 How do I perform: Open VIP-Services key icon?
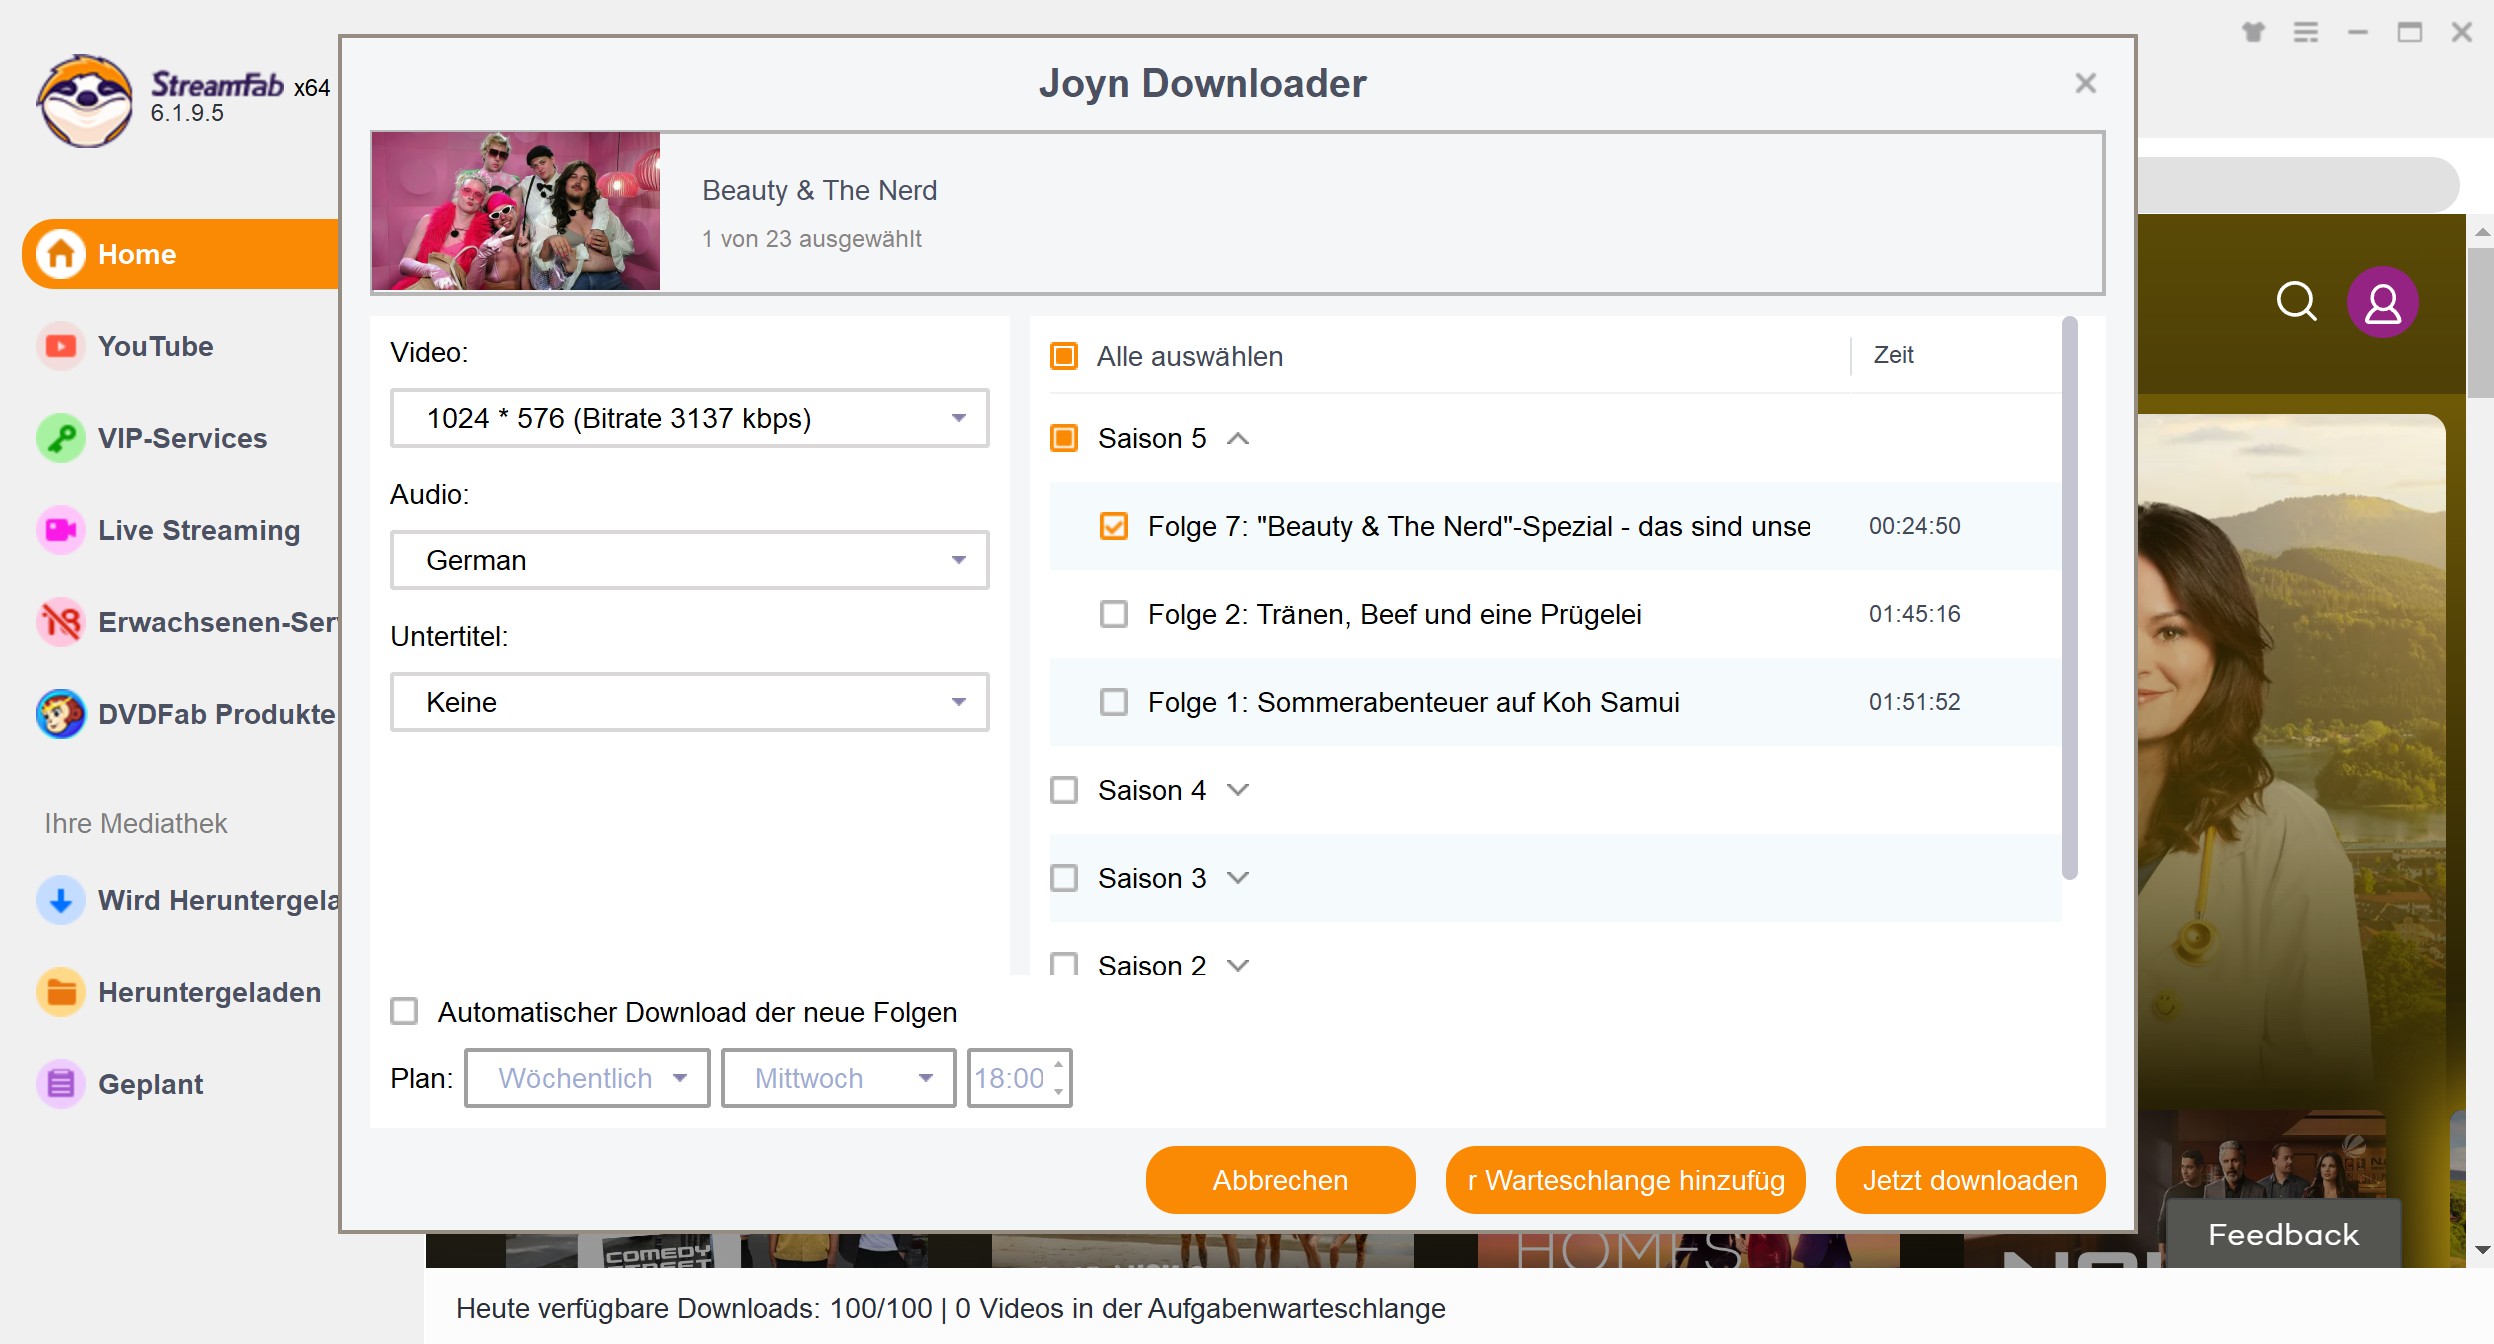pyautogui.click(x=61, y=438)
